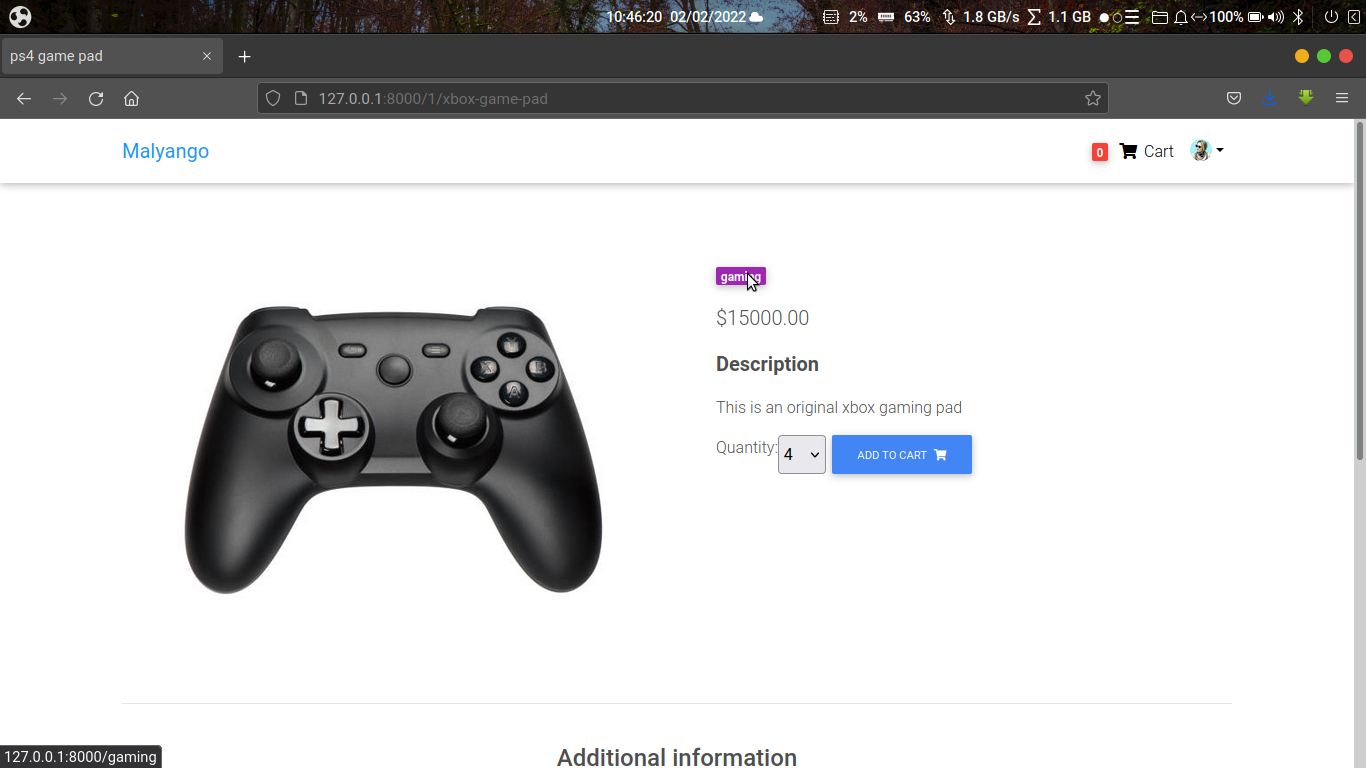
Task: Open Bluetooth from the system tray
Action: pos(1298,16)
